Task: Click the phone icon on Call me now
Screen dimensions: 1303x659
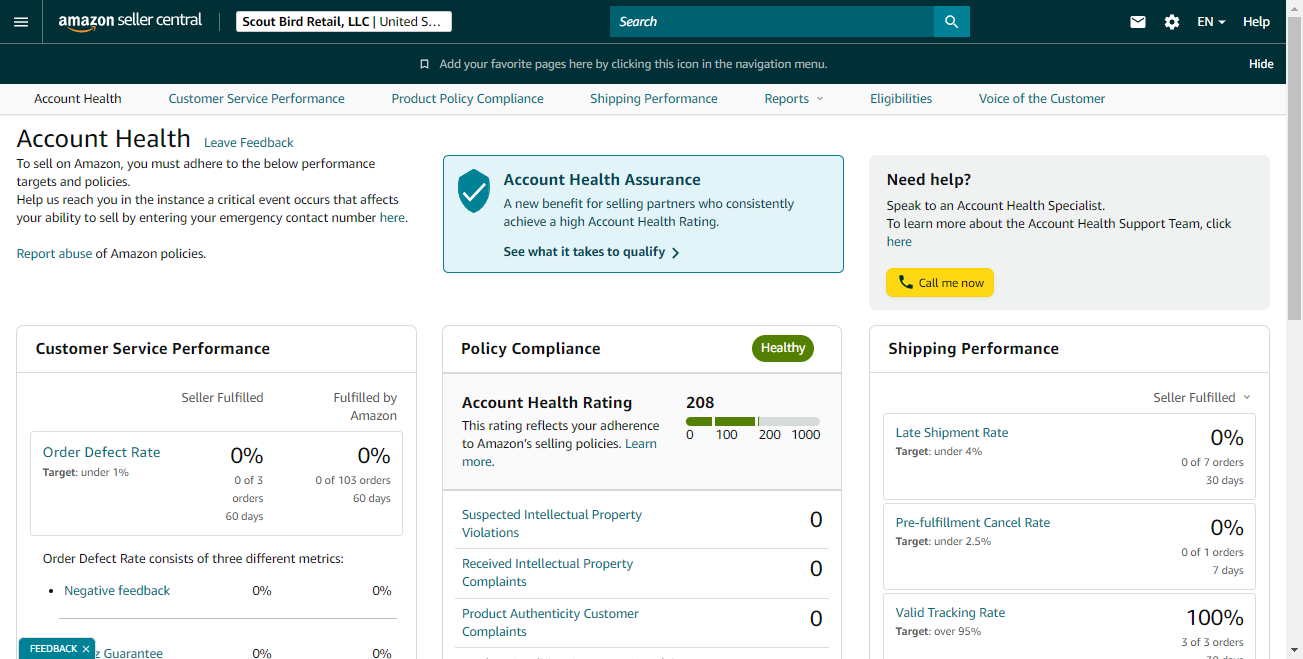Action: pyautogui.click(x=906, y=282)
